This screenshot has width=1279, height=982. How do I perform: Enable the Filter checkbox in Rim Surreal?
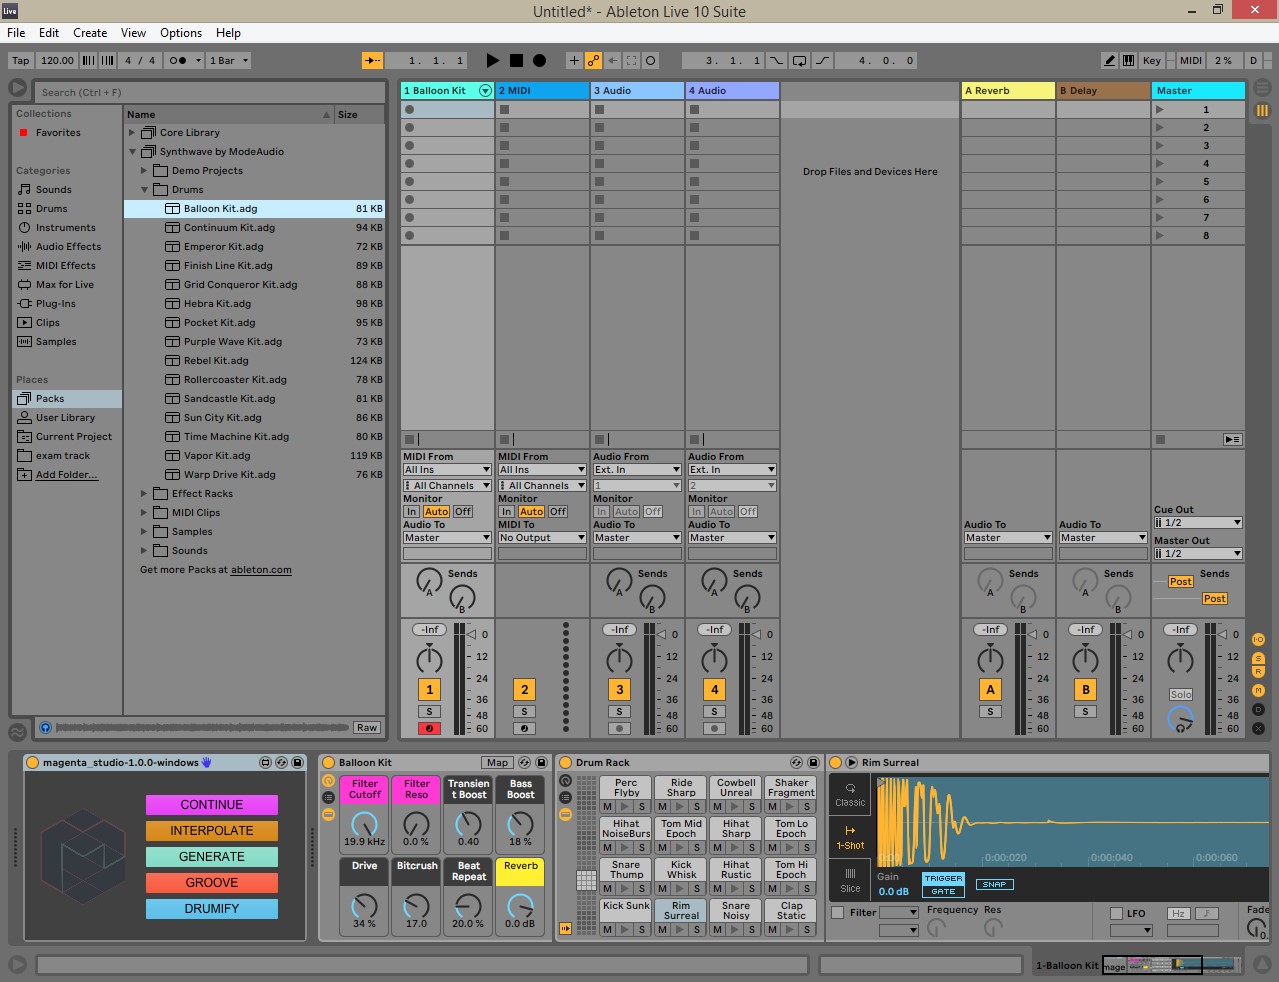click(x=838, y=912)
